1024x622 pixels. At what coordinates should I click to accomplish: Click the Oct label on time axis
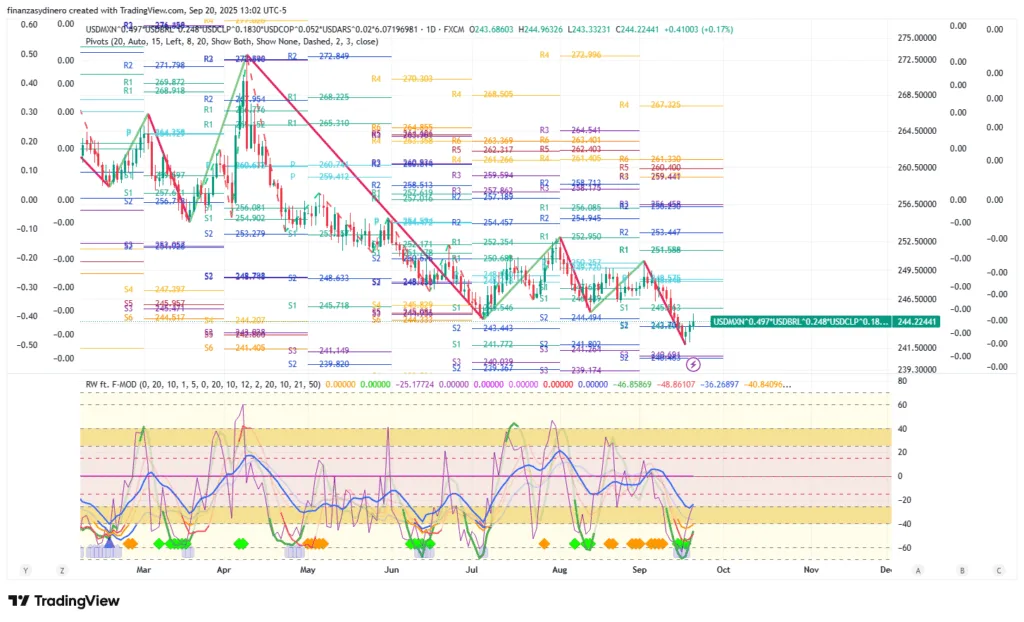point(723,570)
